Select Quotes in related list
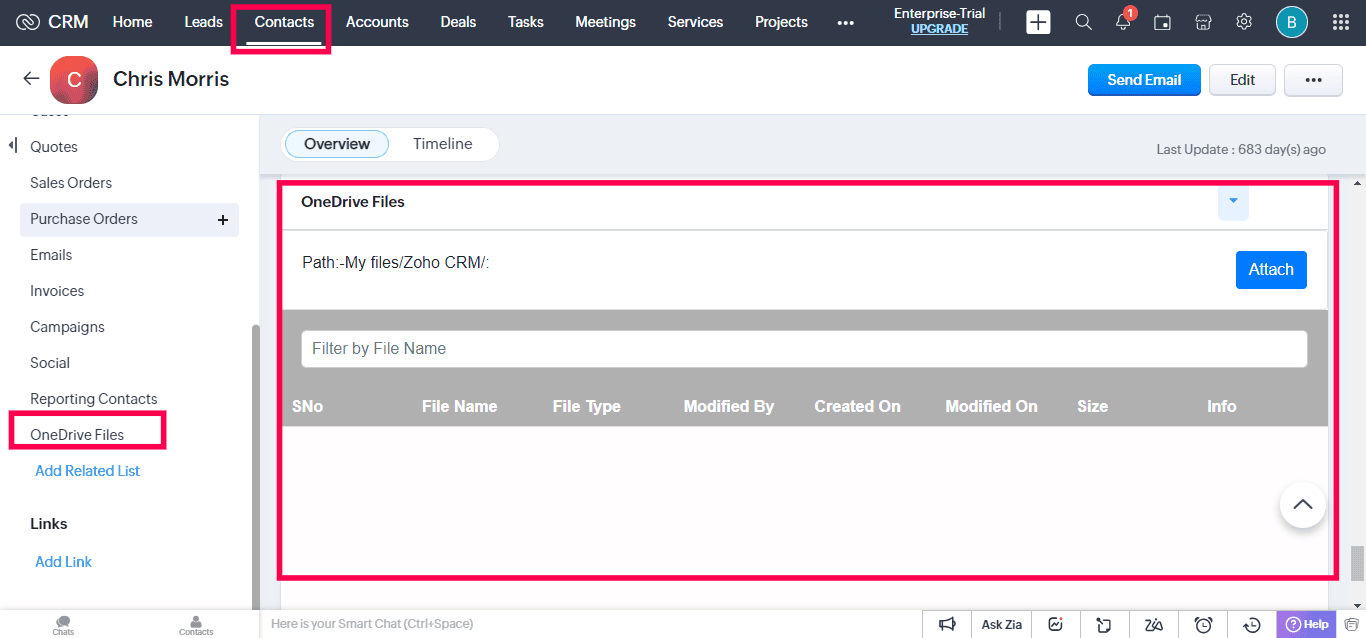 pos(54,147)
